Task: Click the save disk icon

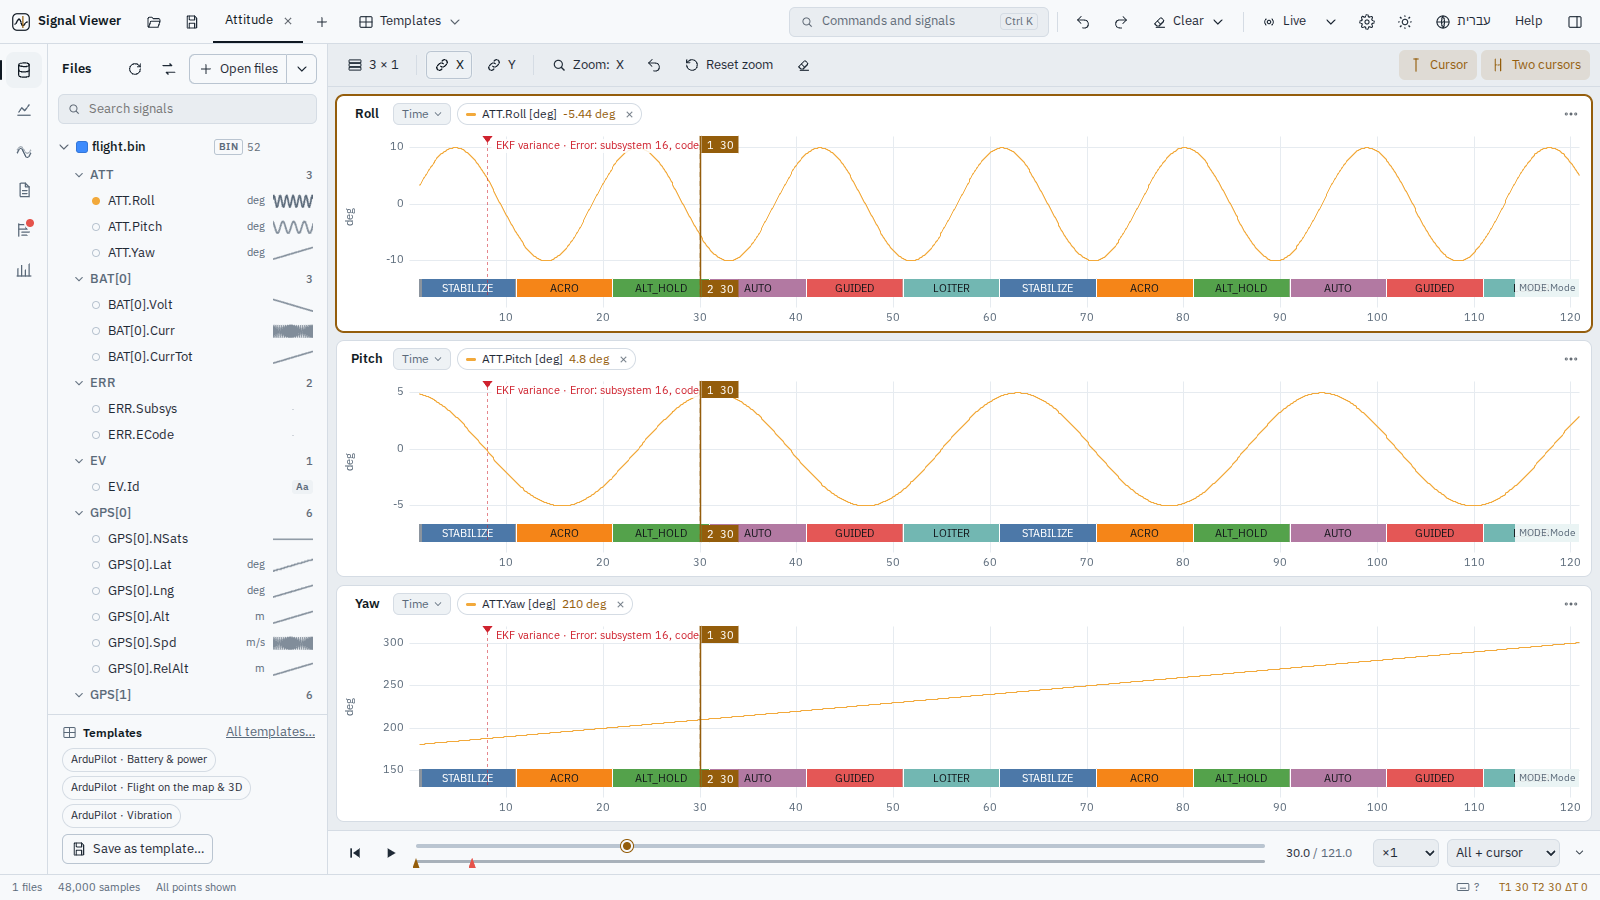Action: [192, 21]
